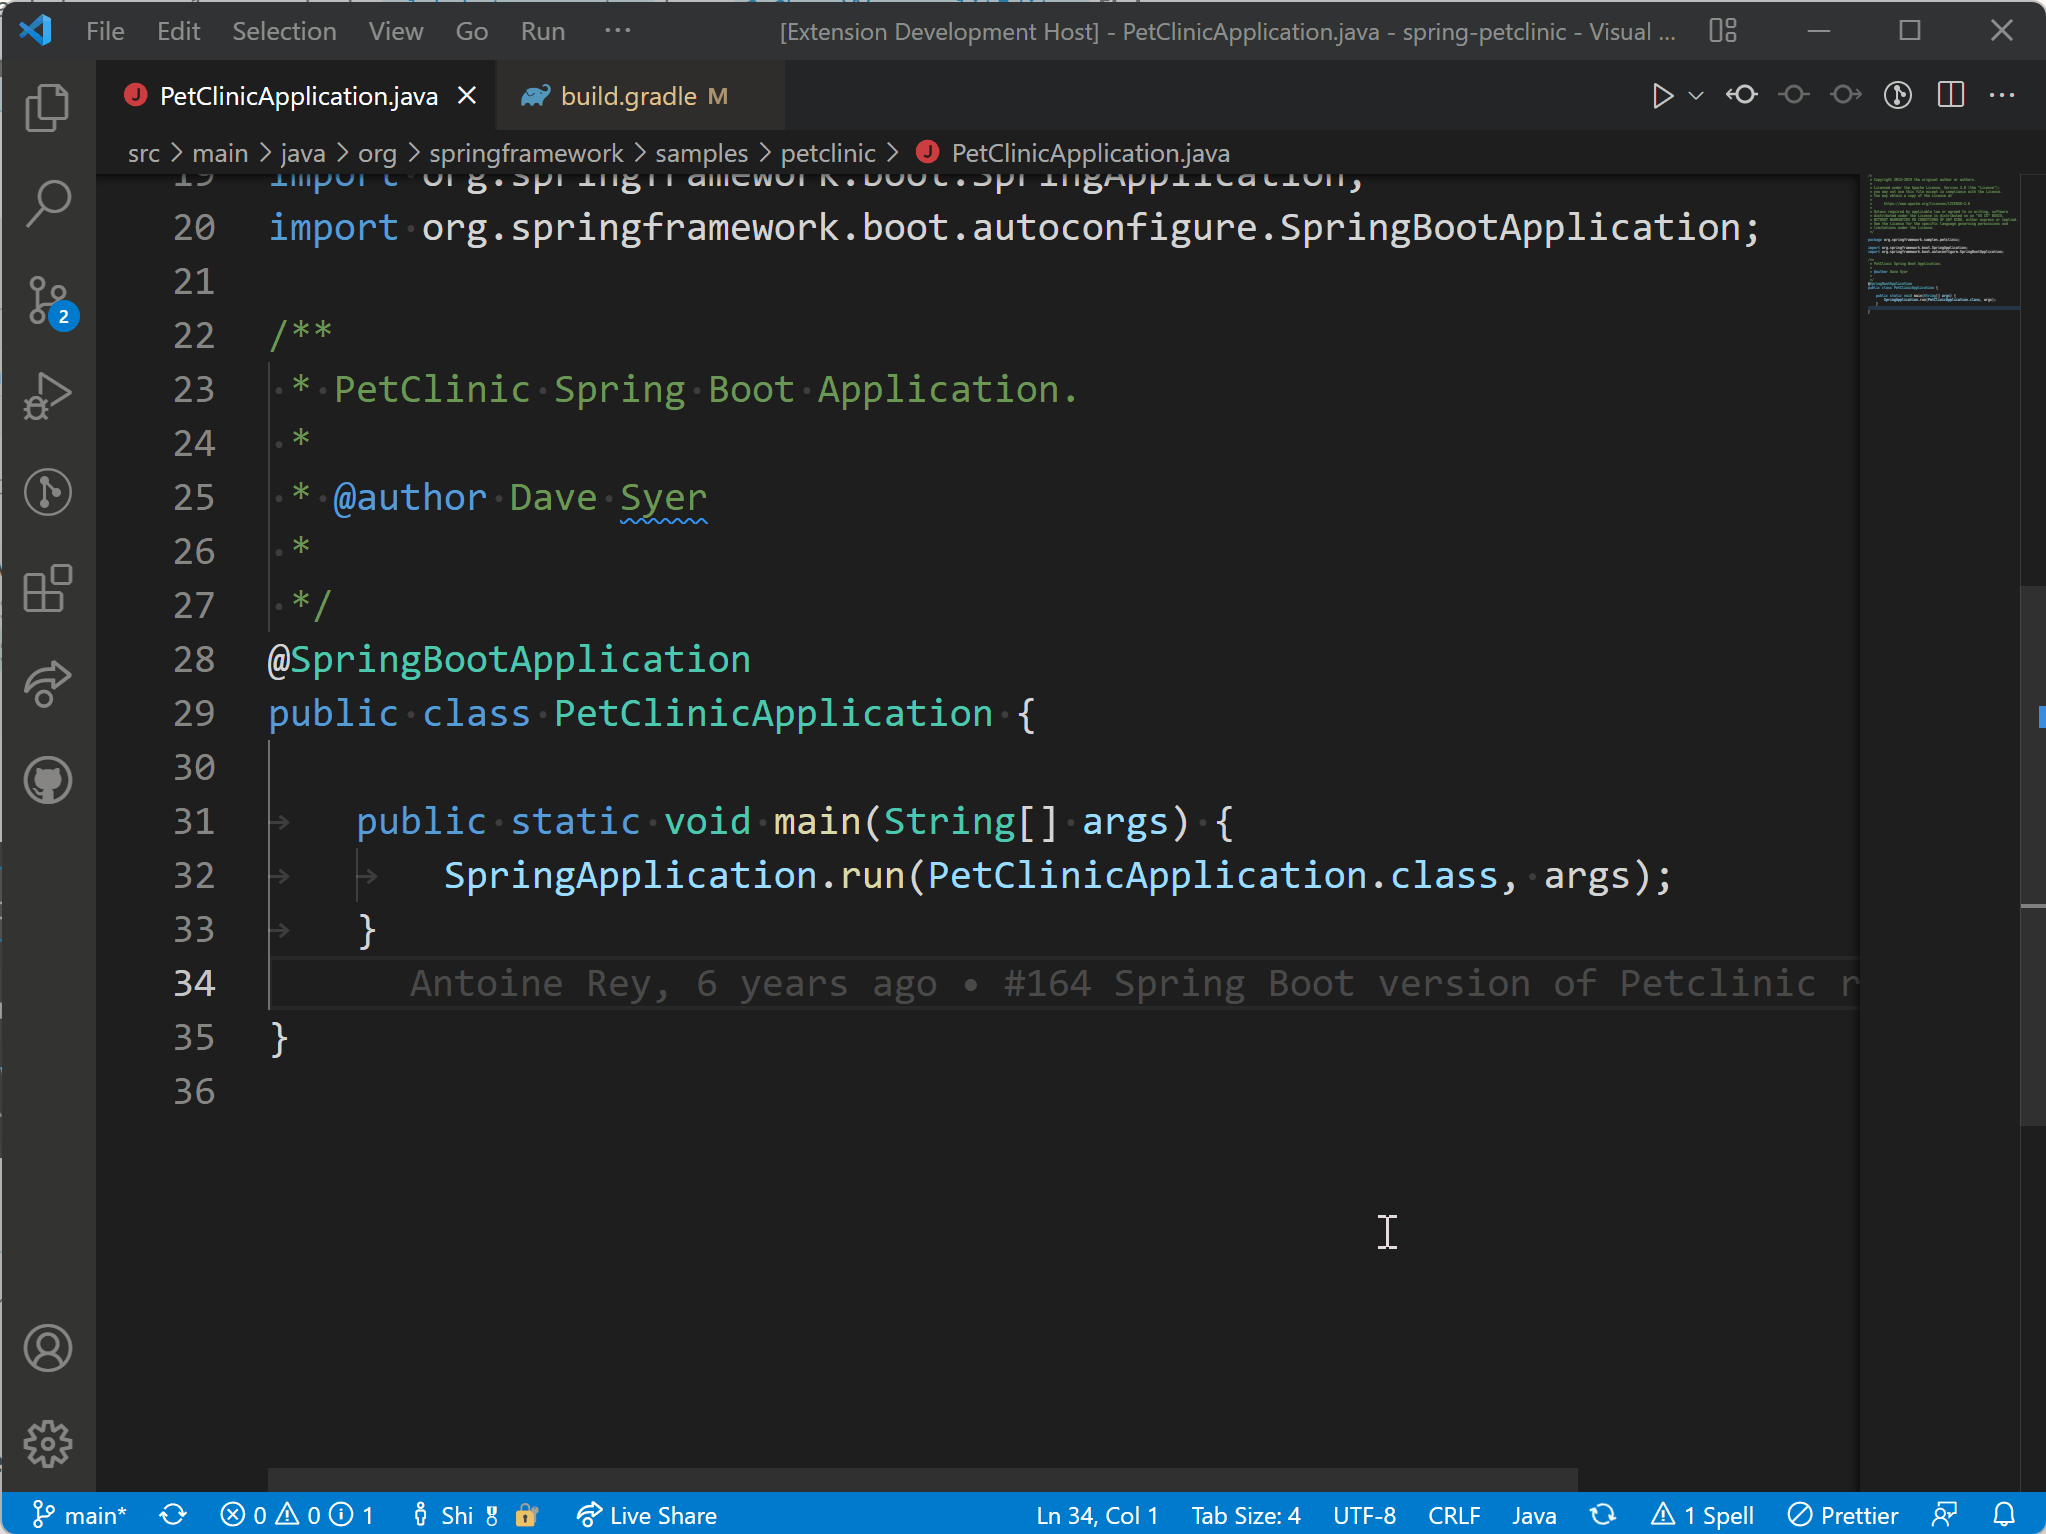Open Accounts icon in activity bar
Image resolution: width=2046 pixels, height=1534 pixels.
pyautogui.click(x=47, y=1348)
